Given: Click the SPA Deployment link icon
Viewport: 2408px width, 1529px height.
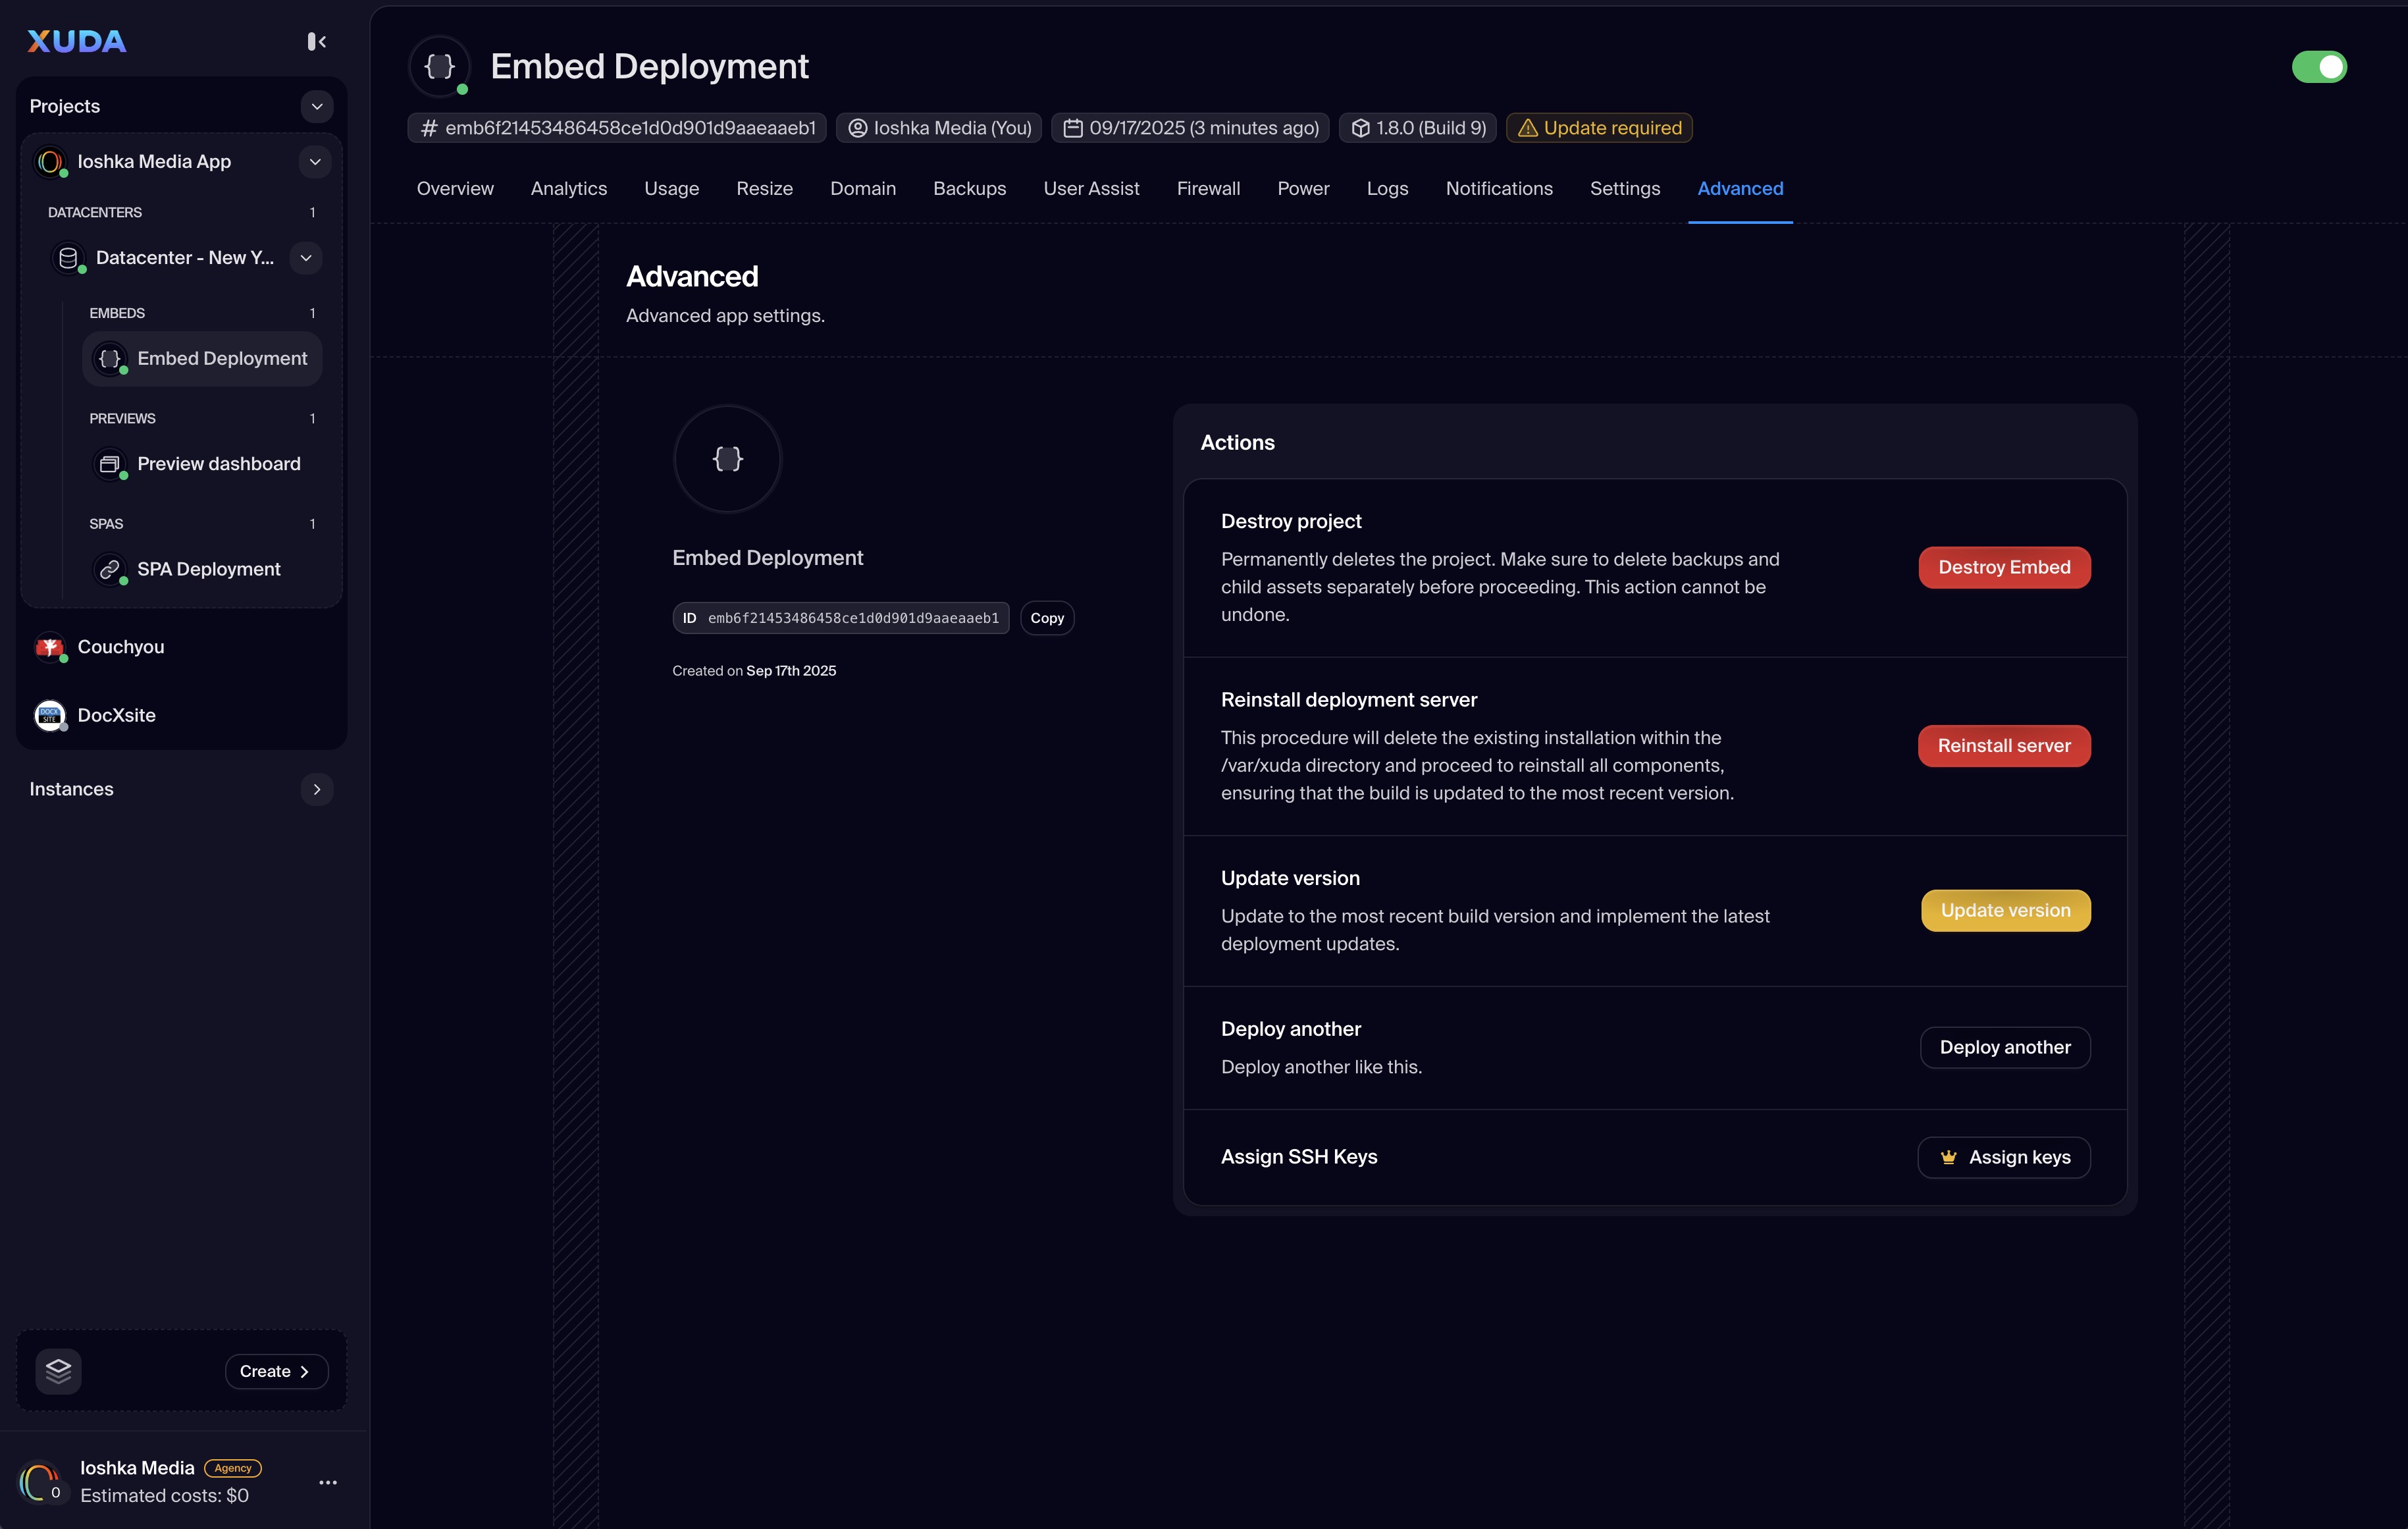Looking at the screenshot, I should pyautogui.click(x=110, y=569).
